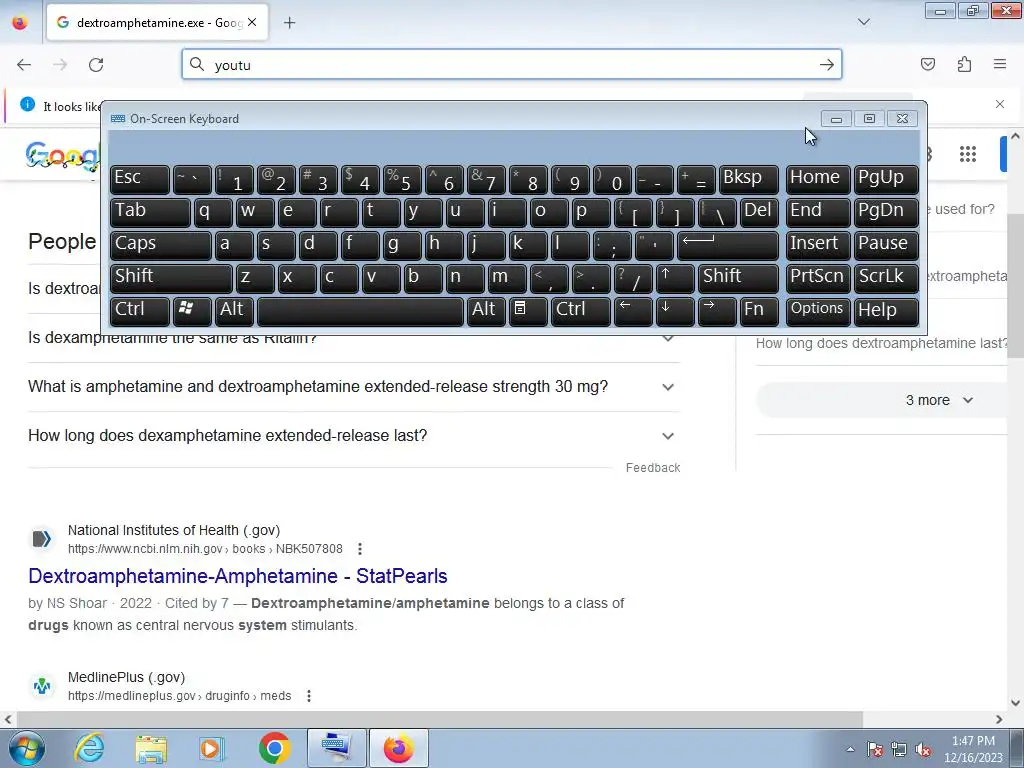The image size is (1024, 768).
Task: Open Windows Media Player from the taskbar
Action: click(212, 748)
